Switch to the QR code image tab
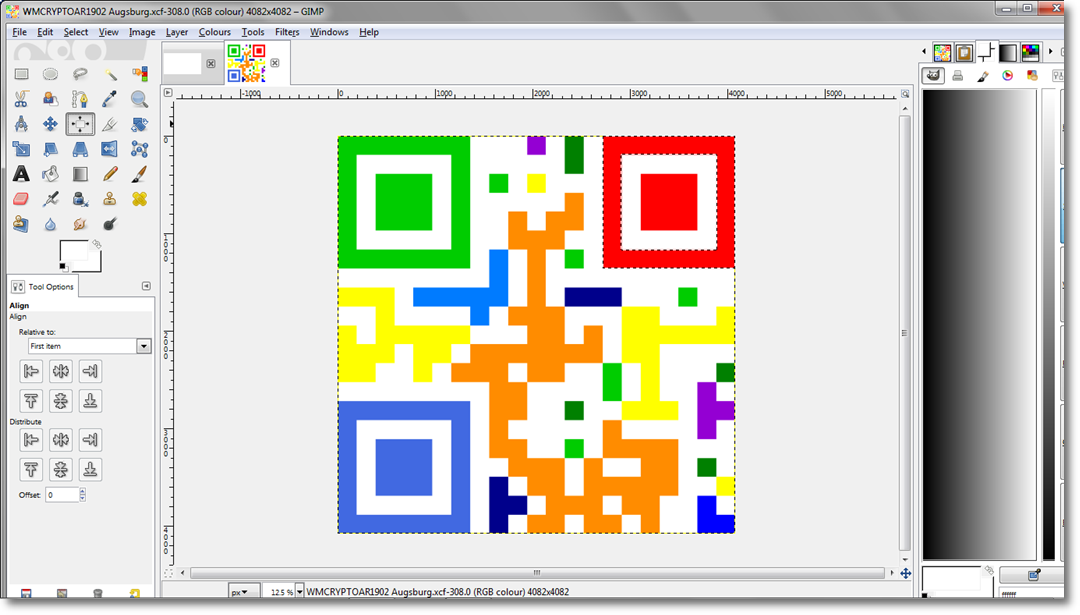The width and height of the screenshot is (1080, 615). (x=247, y=63)
